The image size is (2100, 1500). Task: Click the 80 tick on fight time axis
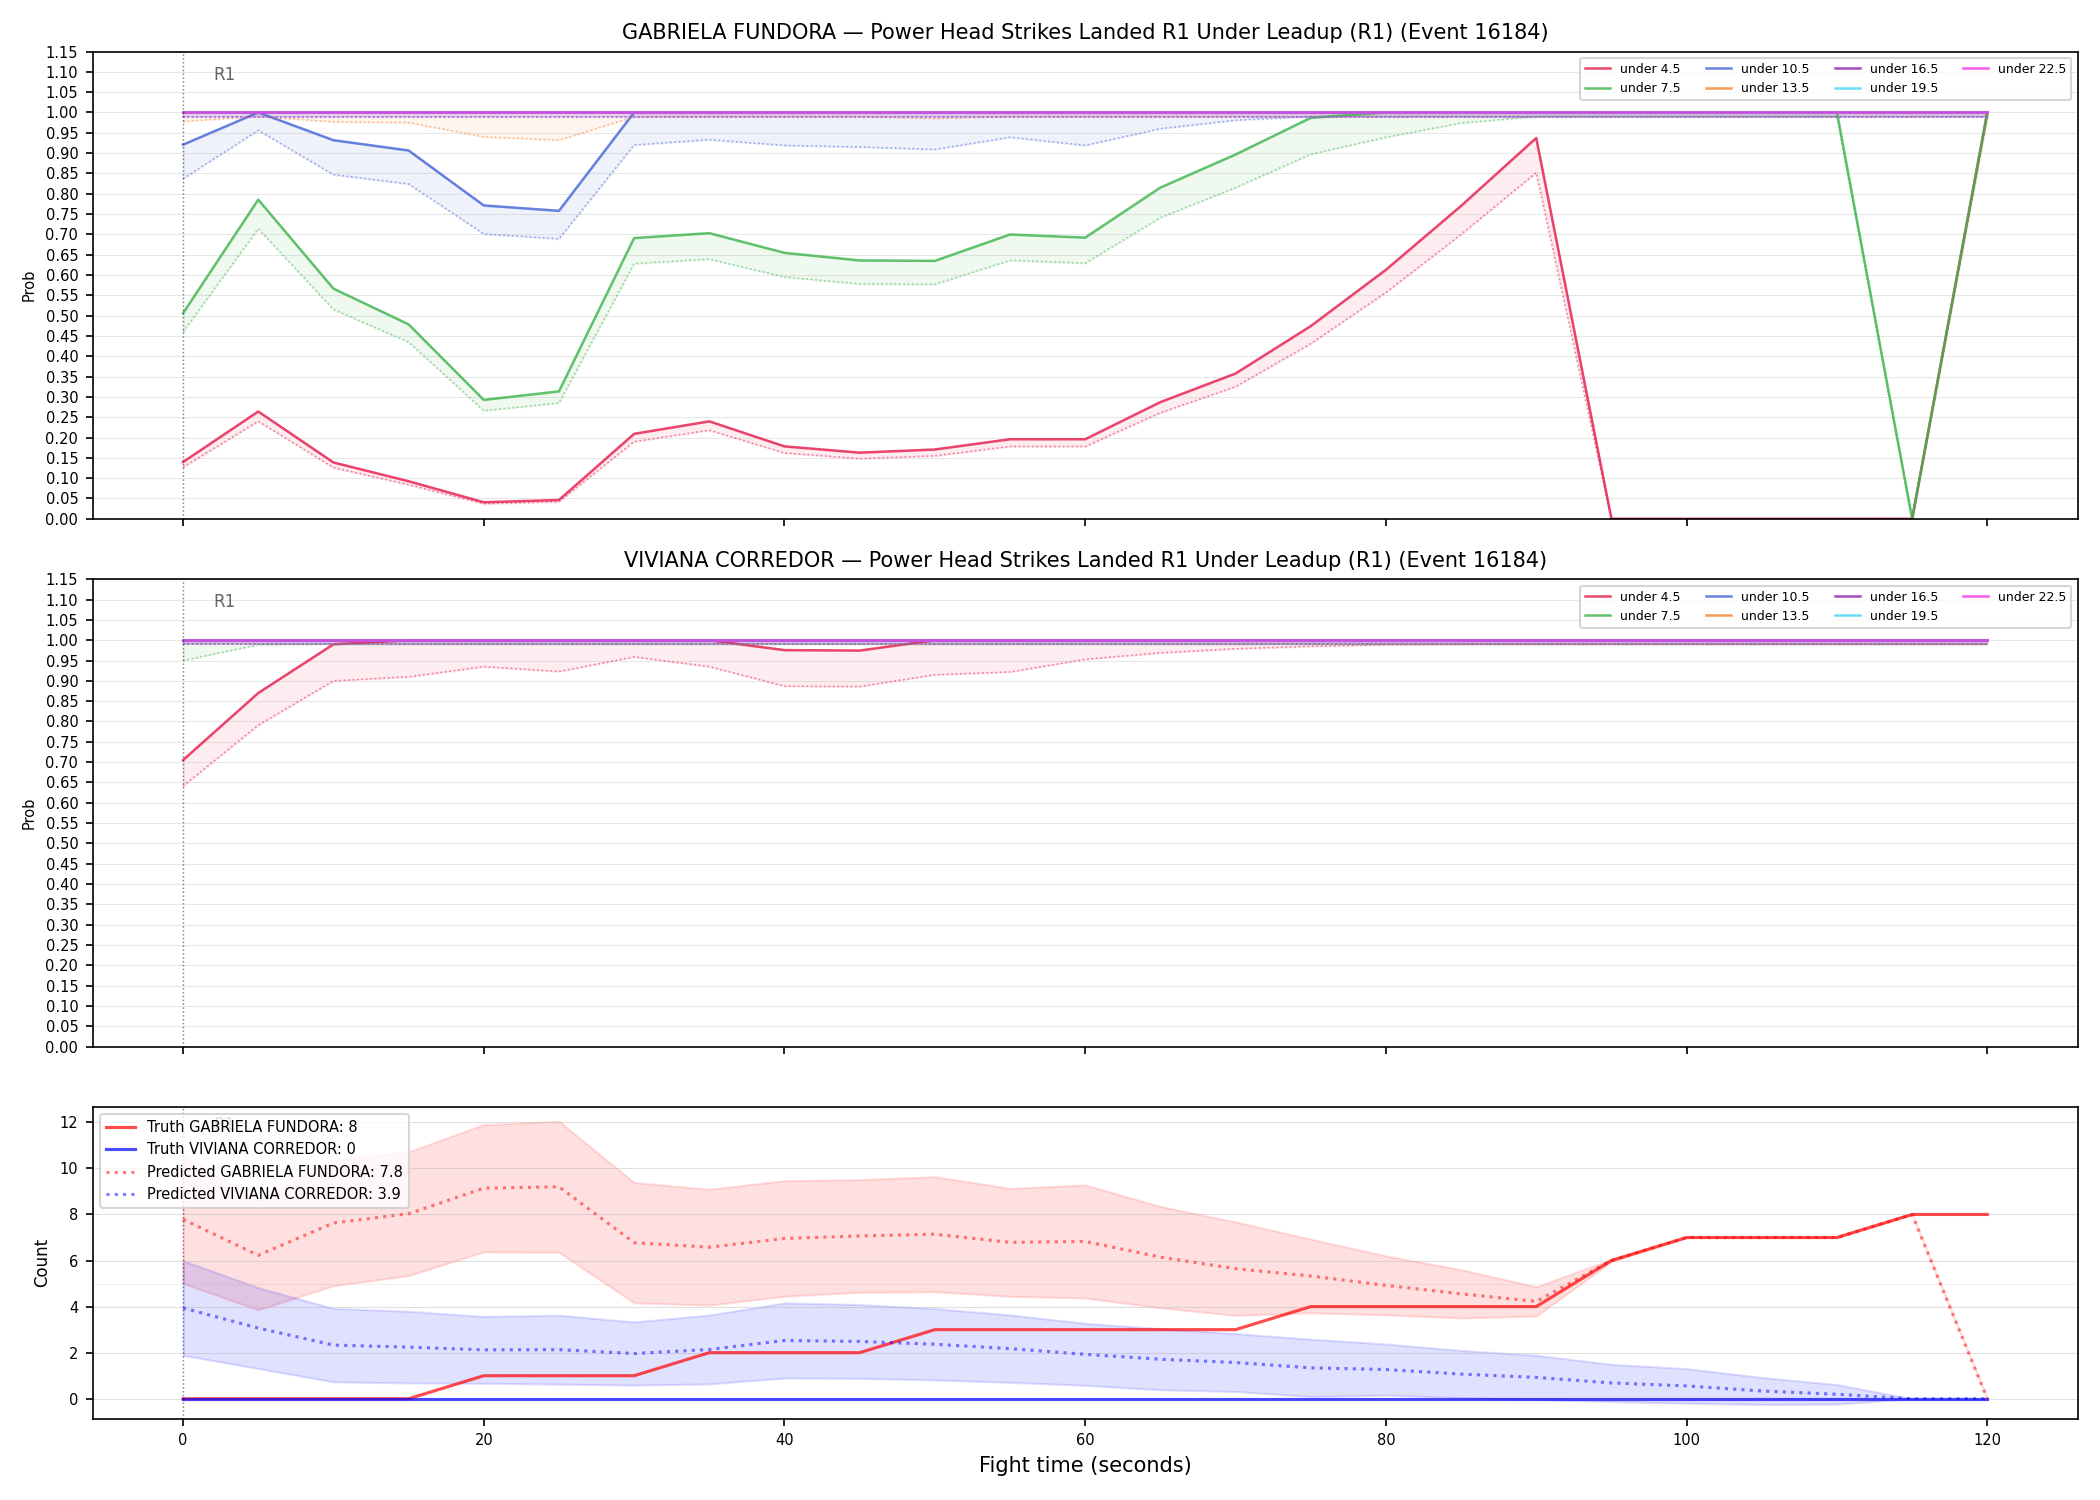point(1386,1440)
